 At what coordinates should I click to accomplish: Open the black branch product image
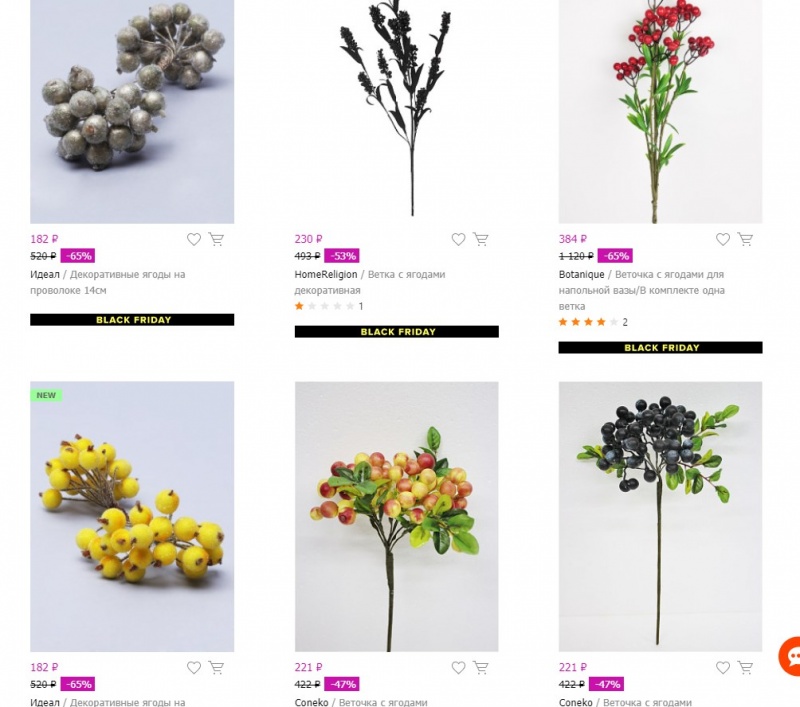click(396, 112)
